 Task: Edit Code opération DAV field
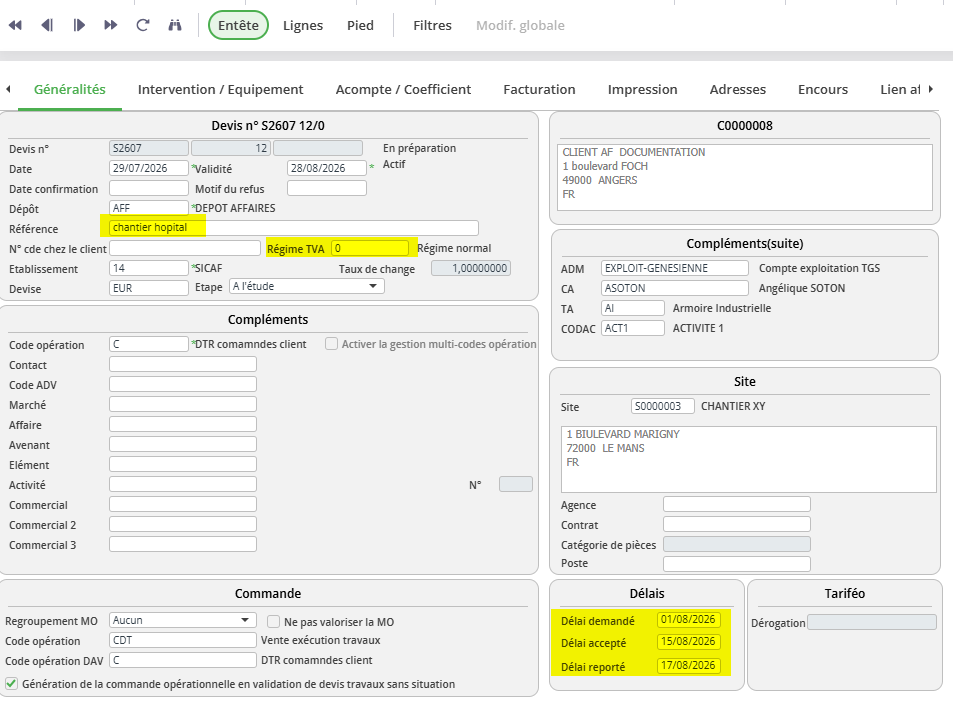pos(183,660)
